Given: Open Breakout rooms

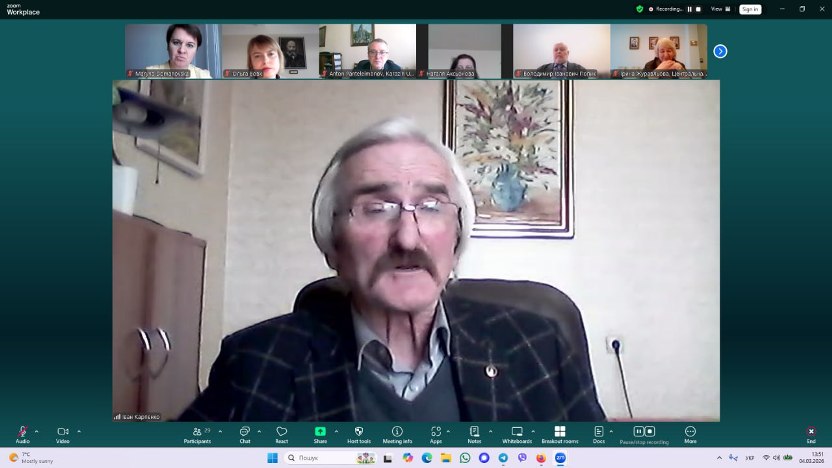Looking at the screenshot, I should click(560, 432).
